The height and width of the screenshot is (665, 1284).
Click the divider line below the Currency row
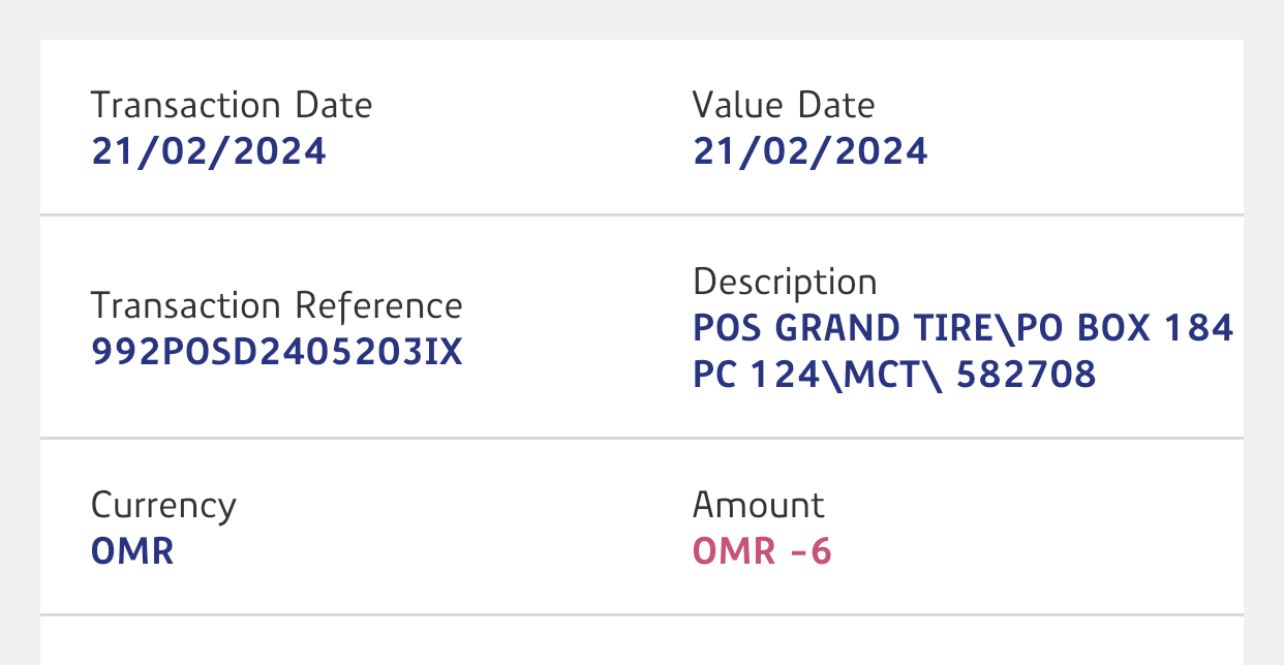[641, 615]
